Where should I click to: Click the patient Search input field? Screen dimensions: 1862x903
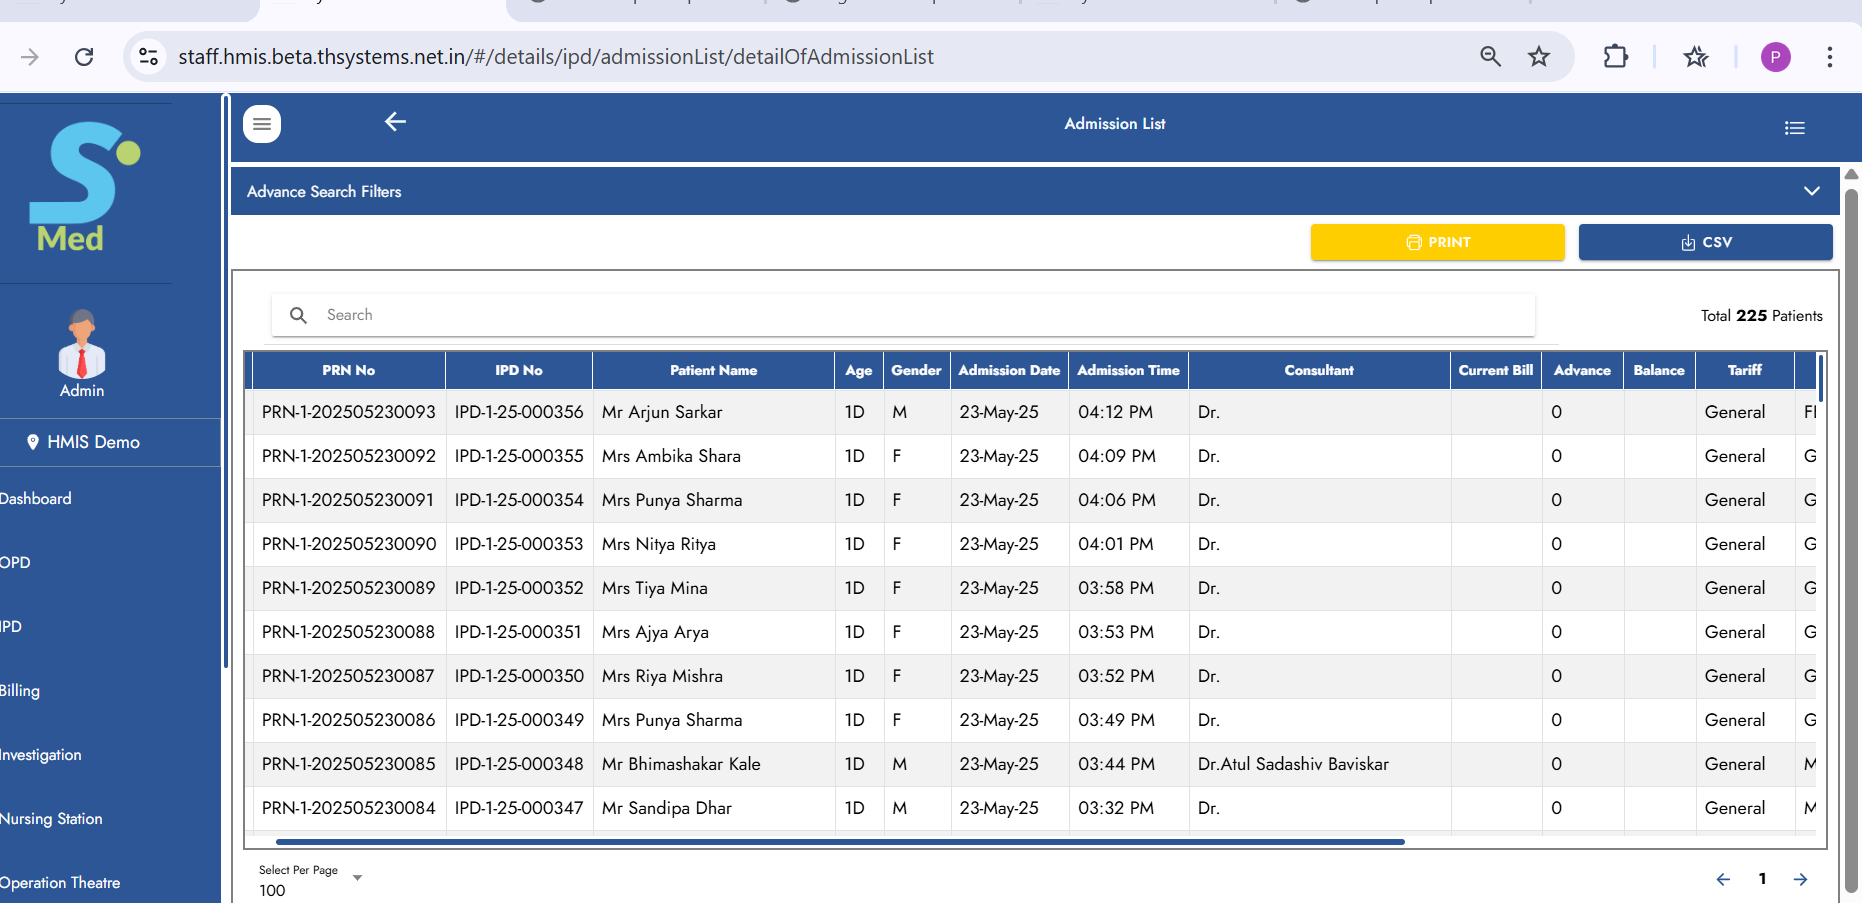click(900, 315)
